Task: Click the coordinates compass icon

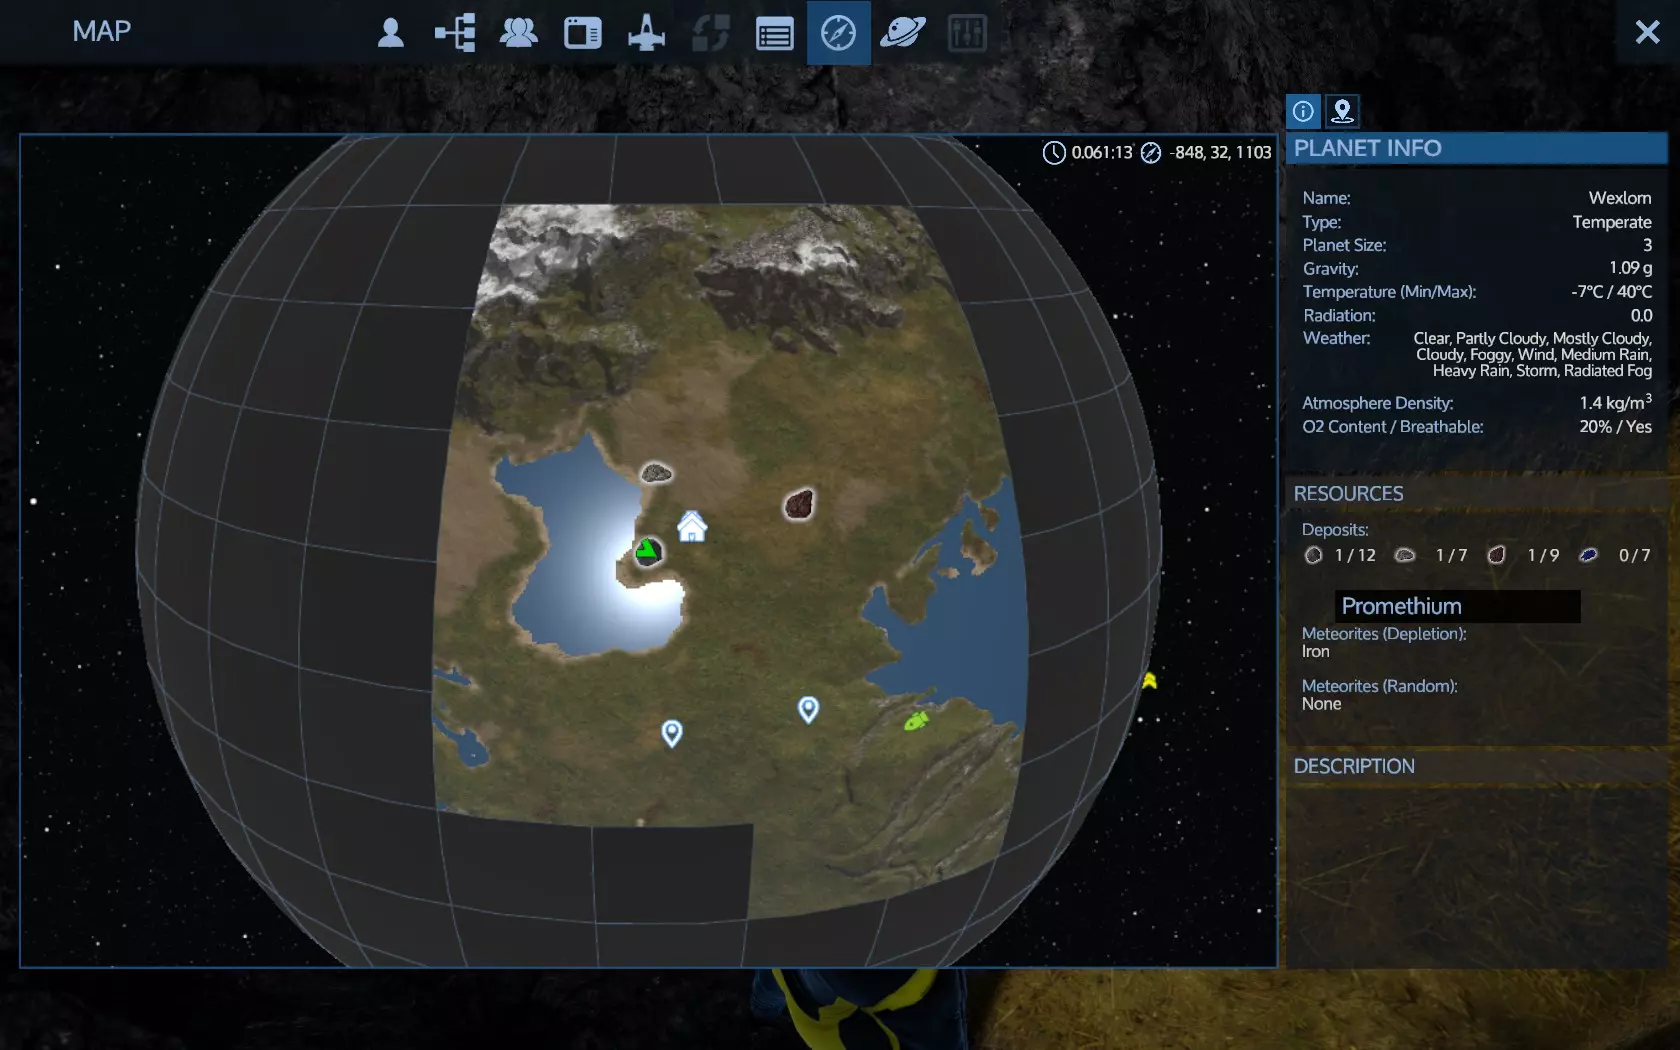Action: coord(1151,153)
